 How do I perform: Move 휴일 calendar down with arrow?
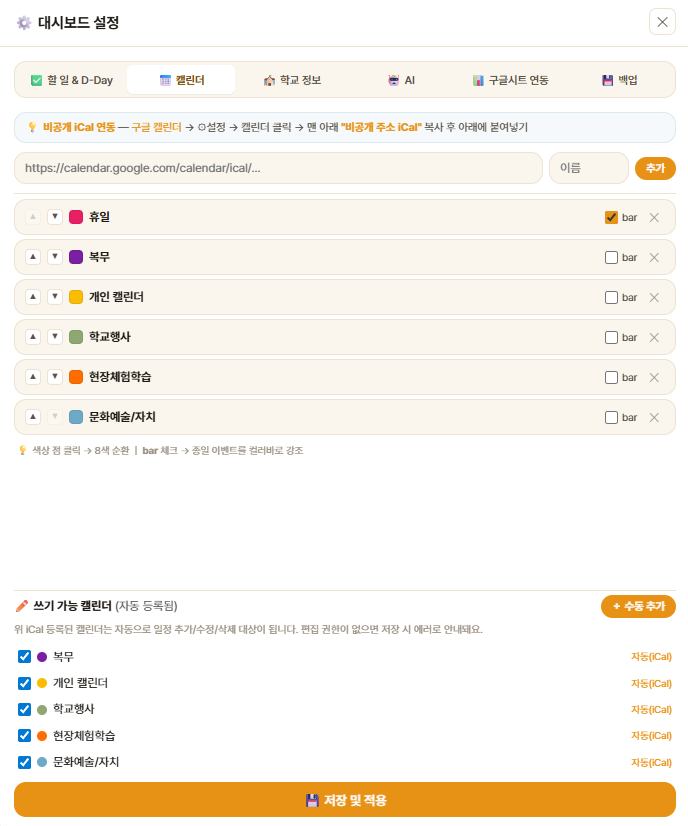coord(55,217)
